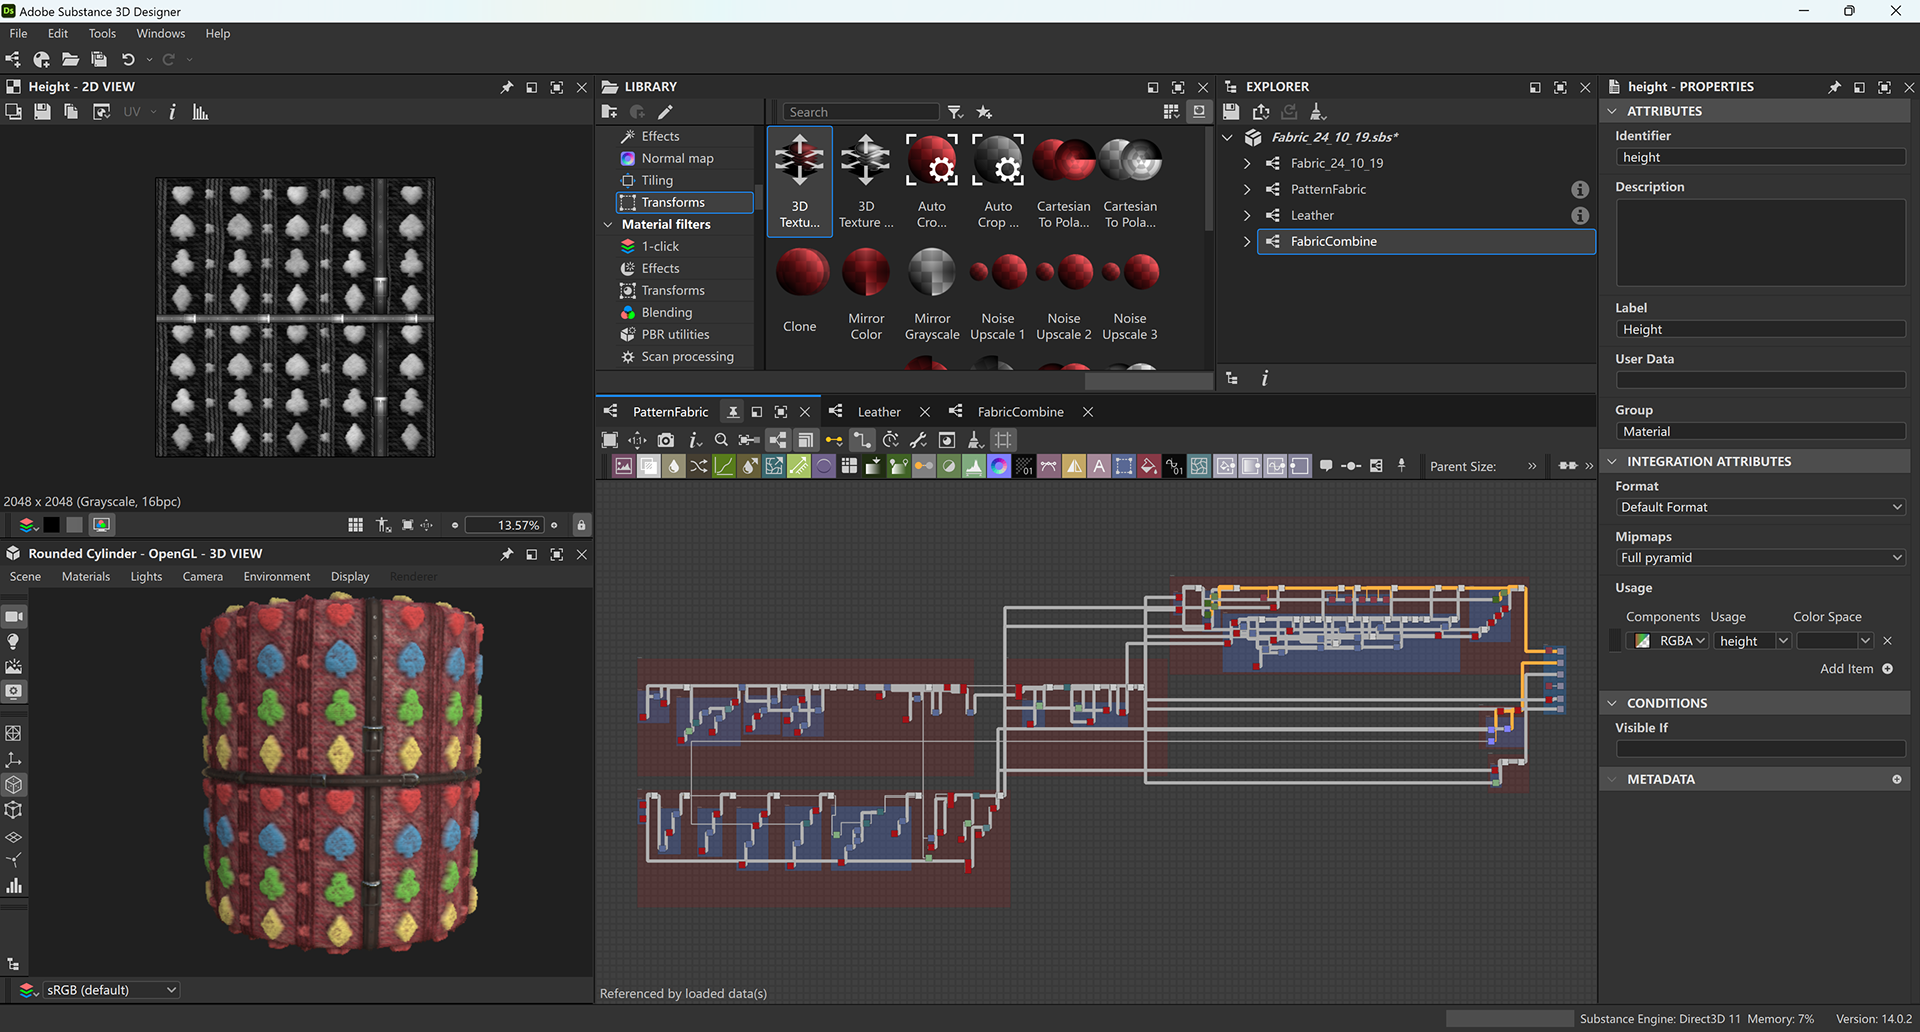Viewport: 1920px width, 1032px height.
Task: Click the wrench tools icon in graph toolbar
Action: click(x=918, y=440)
